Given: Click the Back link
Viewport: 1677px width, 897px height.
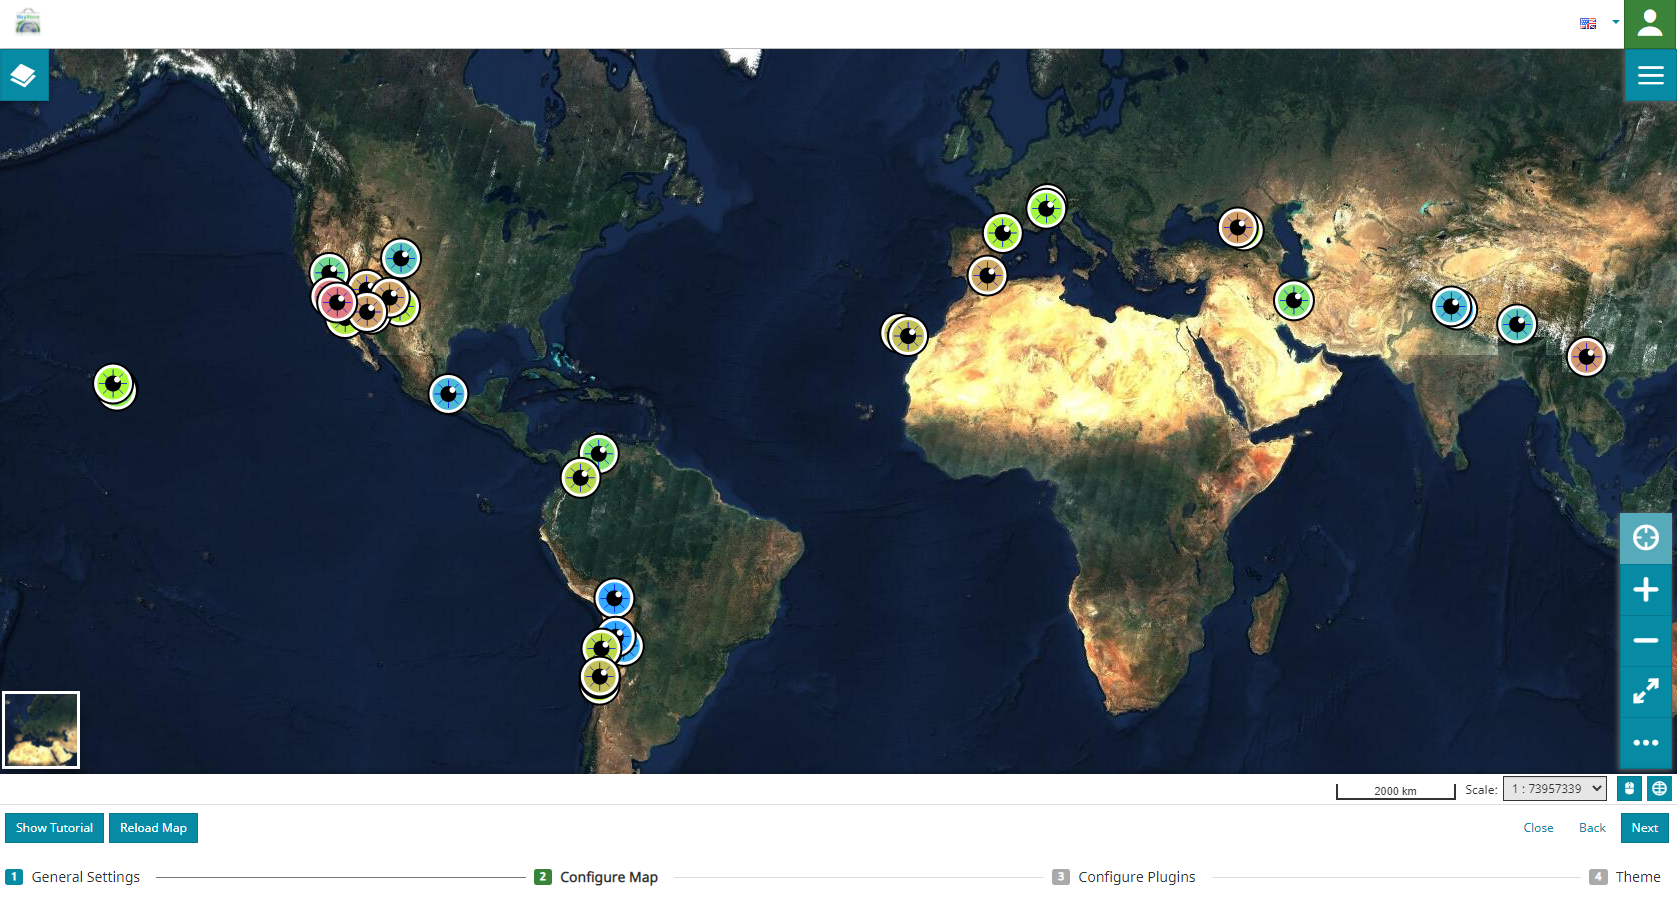Looking at the screenshot, I should pyautogui.click(x=1591, y=828).
